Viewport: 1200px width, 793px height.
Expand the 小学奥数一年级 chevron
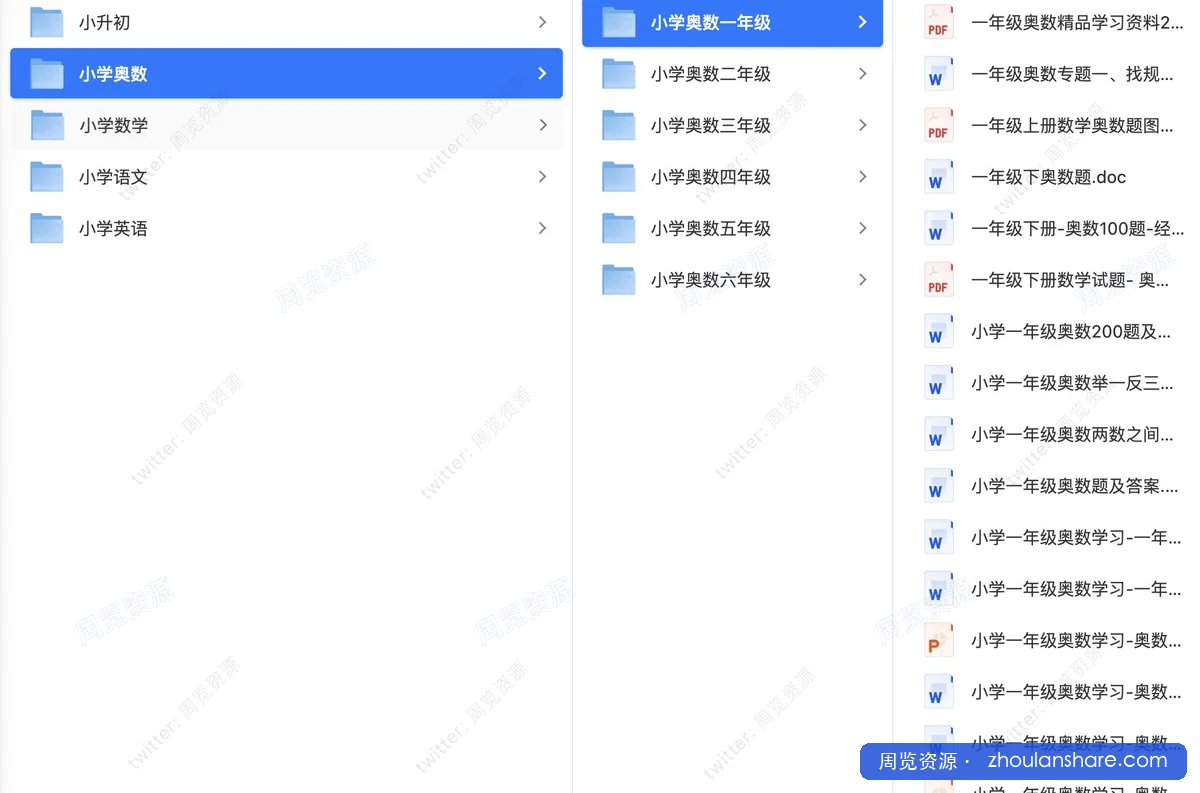tap(862, 22)
